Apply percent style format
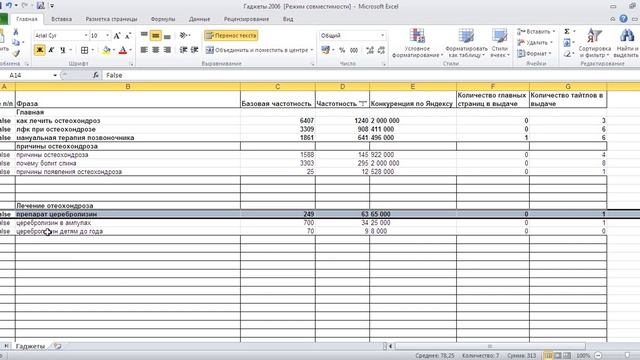The height and width of the screenshot is (360, 640). click(x=342, y=50)
